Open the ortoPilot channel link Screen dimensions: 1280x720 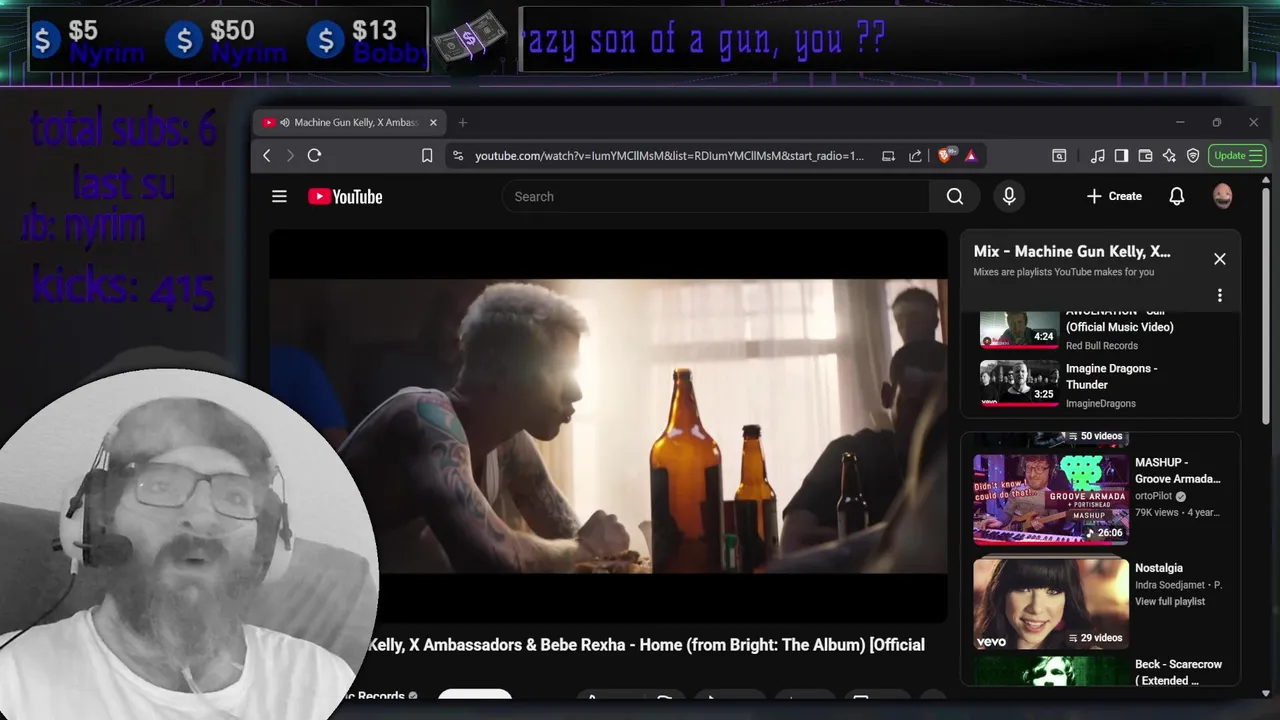tap(1153, 496)
